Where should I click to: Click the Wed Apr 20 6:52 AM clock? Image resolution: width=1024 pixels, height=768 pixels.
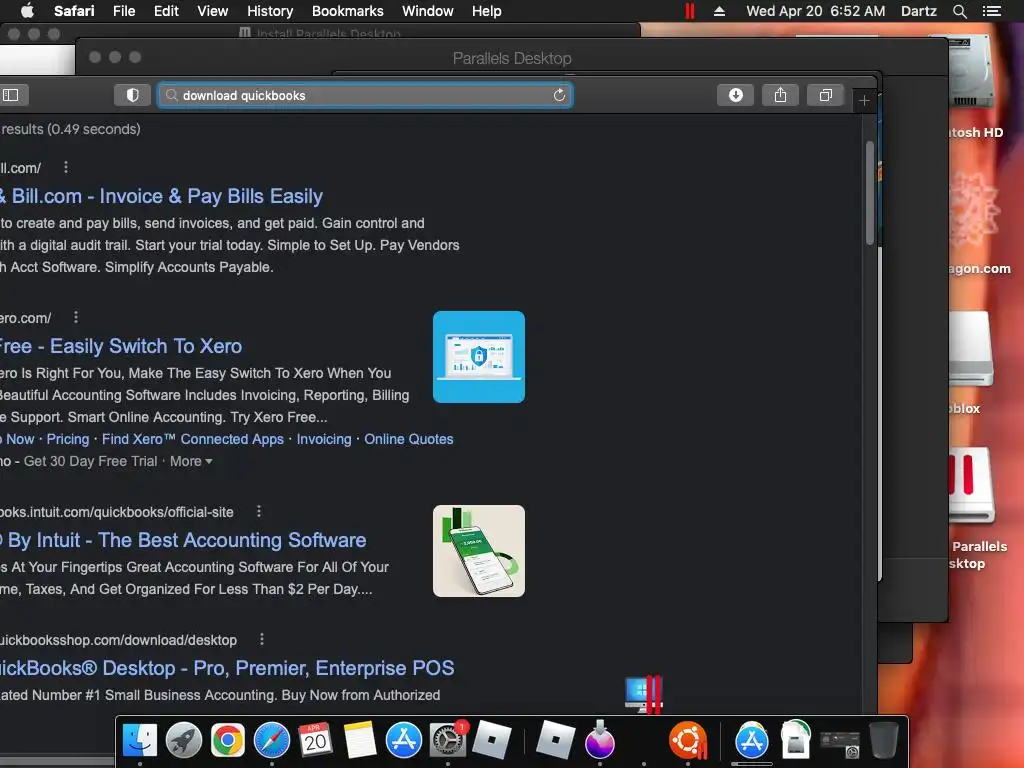[816, 11]
